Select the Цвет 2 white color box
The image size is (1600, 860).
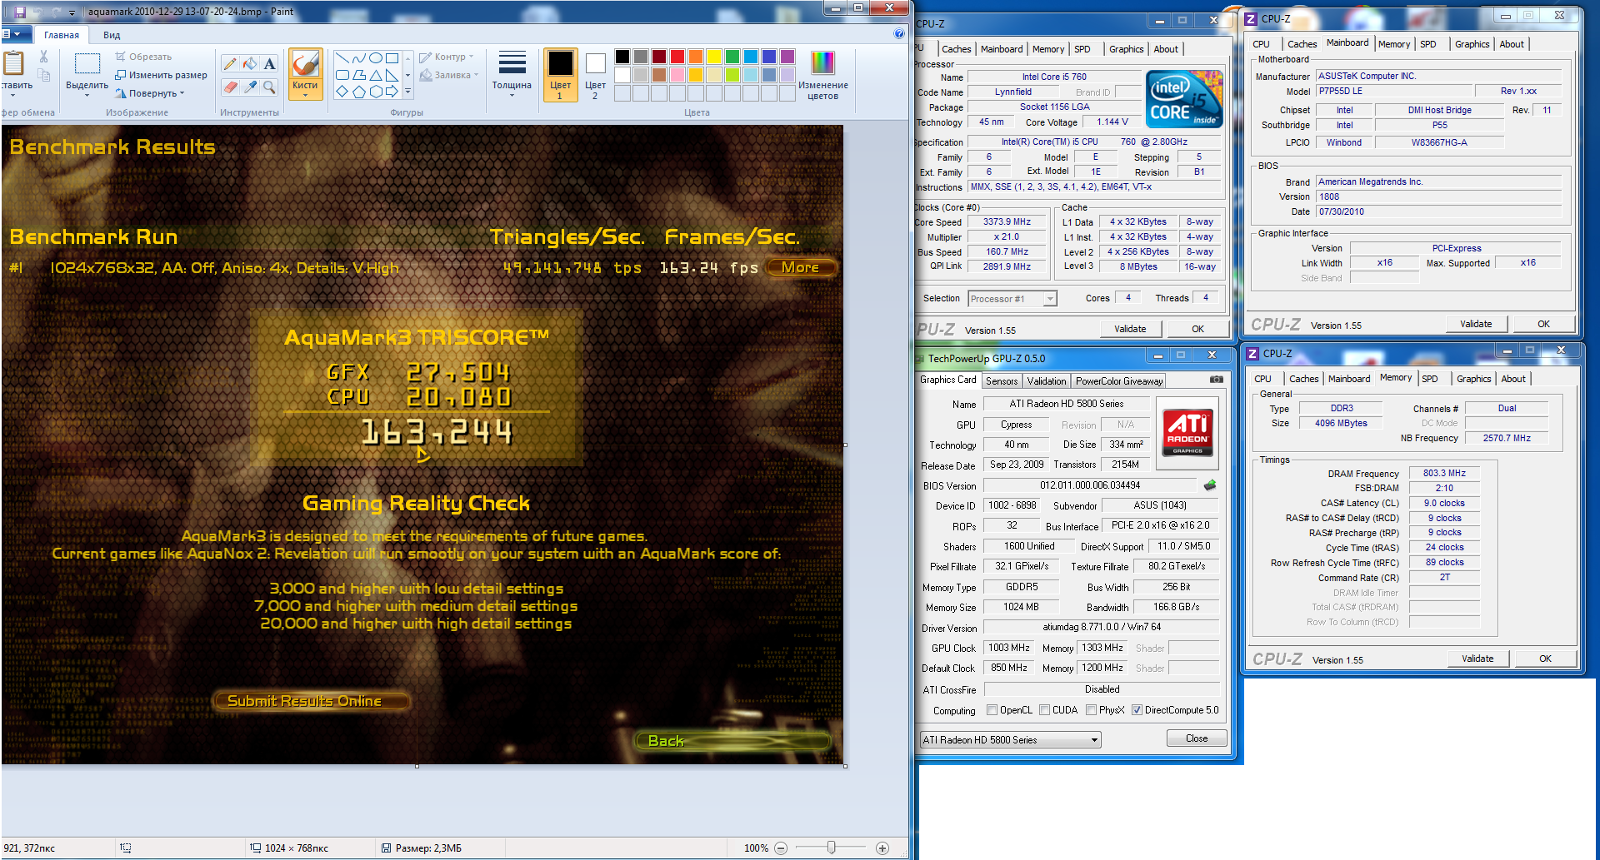coord(595,75)
